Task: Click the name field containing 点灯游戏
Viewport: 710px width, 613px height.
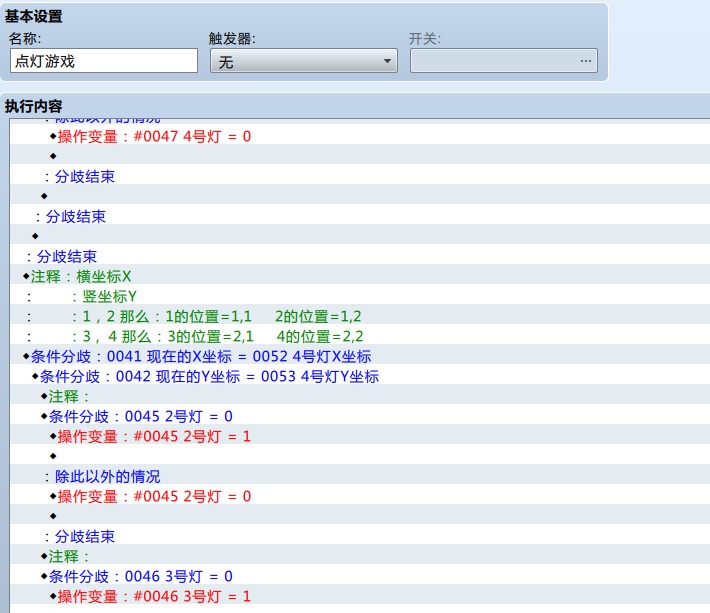Action: point(104,61)
